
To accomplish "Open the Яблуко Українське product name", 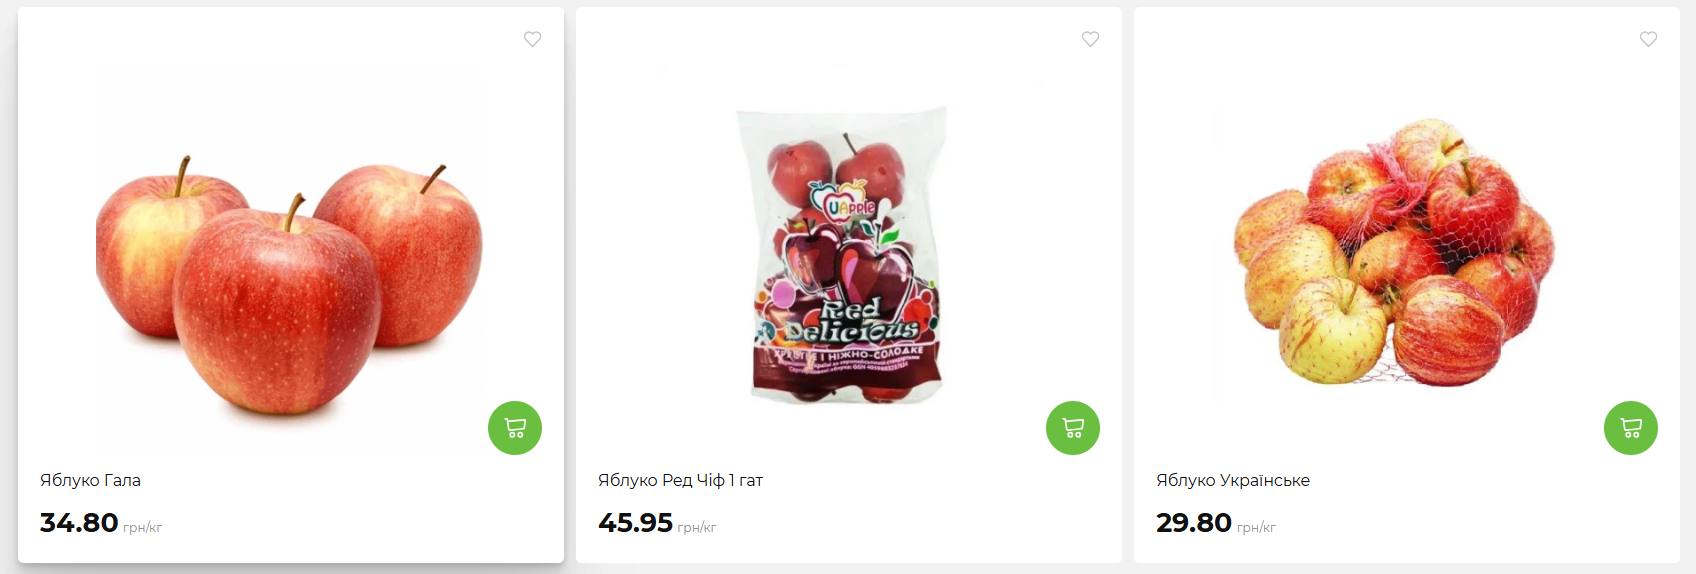I will coord(1233,480).
